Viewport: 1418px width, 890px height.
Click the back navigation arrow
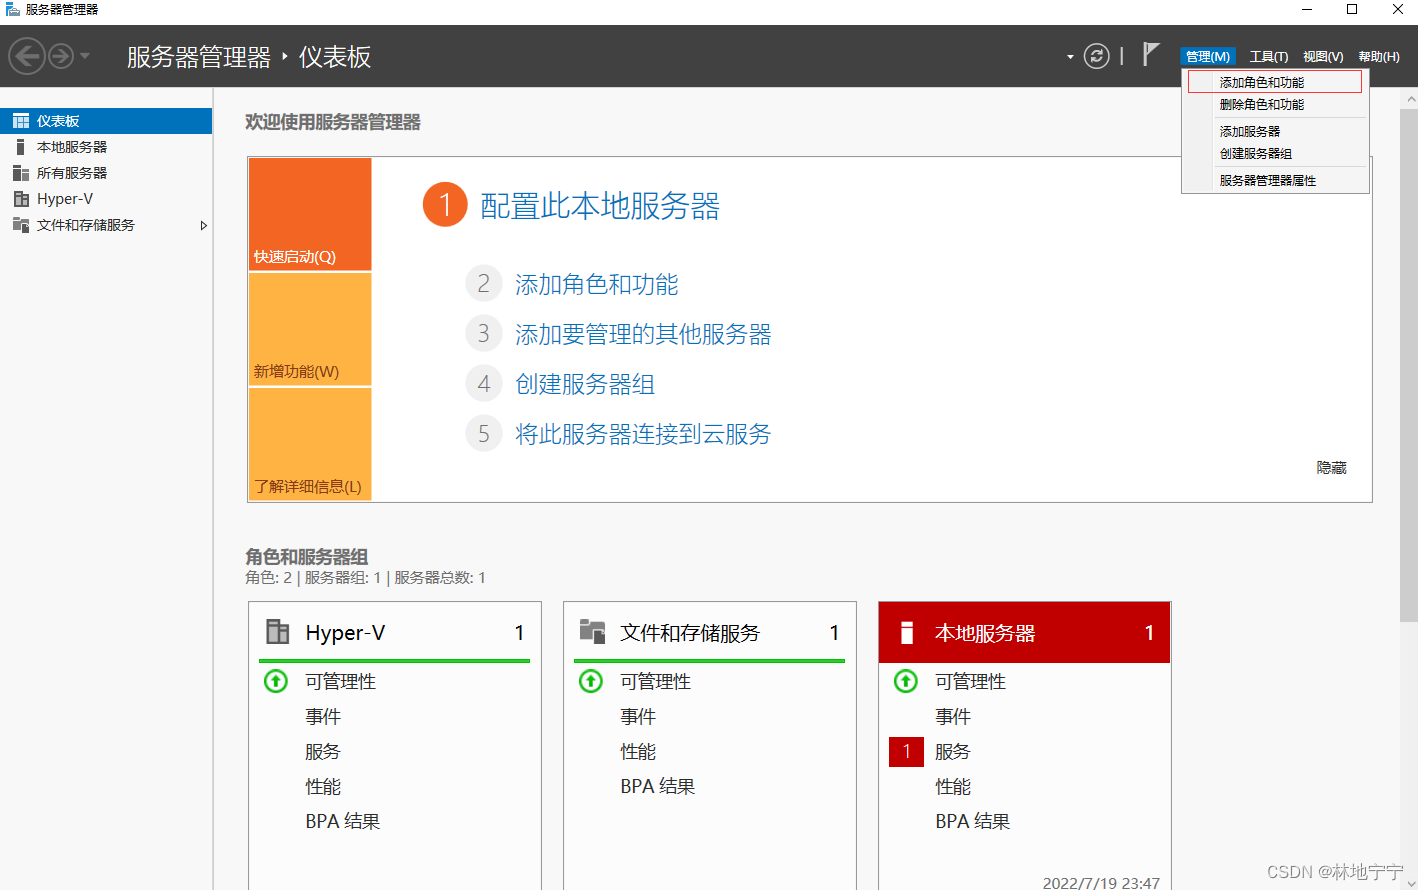(27, 56)
